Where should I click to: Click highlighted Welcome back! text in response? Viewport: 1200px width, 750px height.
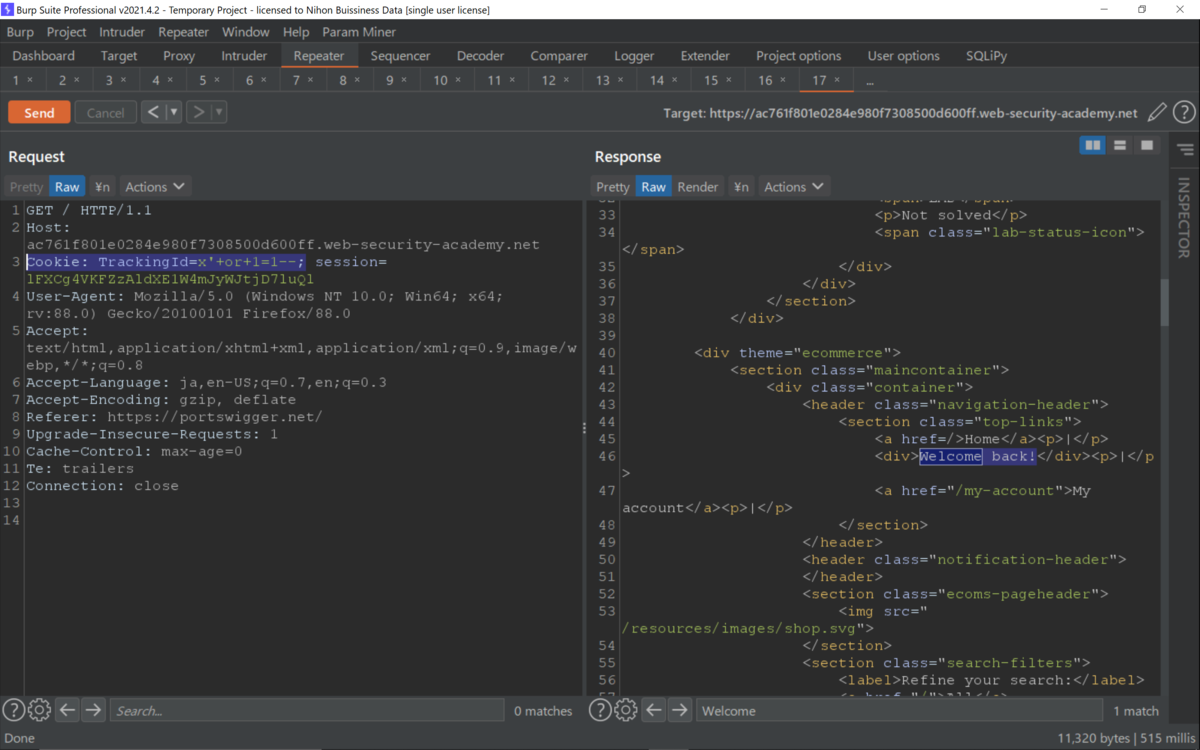click(x=978, y=456)
